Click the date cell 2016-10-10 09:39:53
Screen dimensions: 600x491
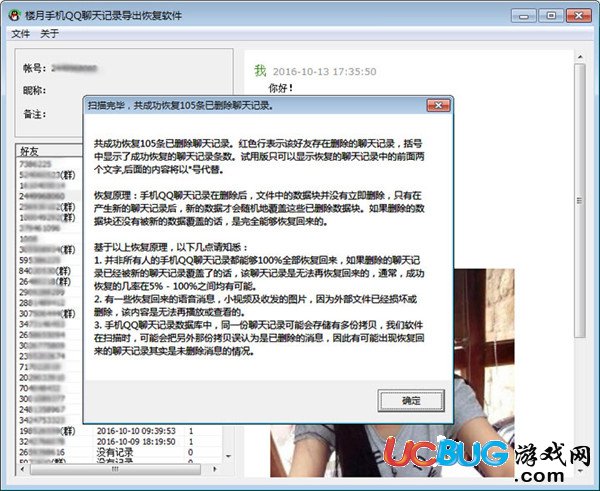point(136,431)
